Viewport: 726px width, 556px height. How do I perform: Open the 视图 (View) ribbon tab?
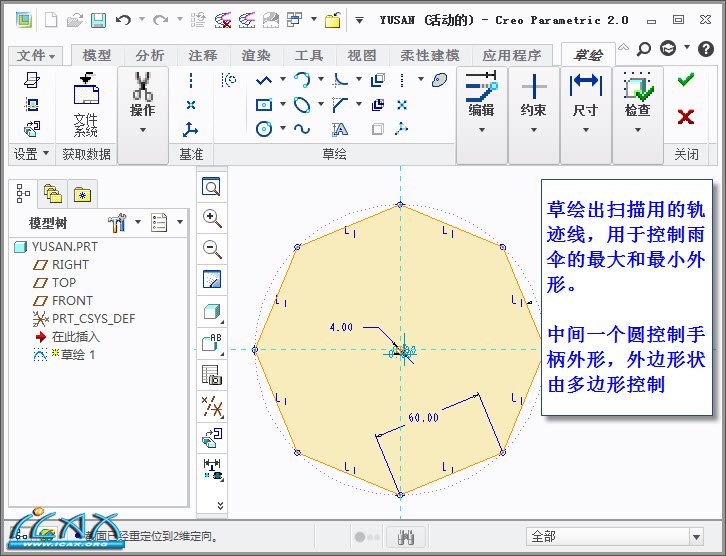(362, 56)
